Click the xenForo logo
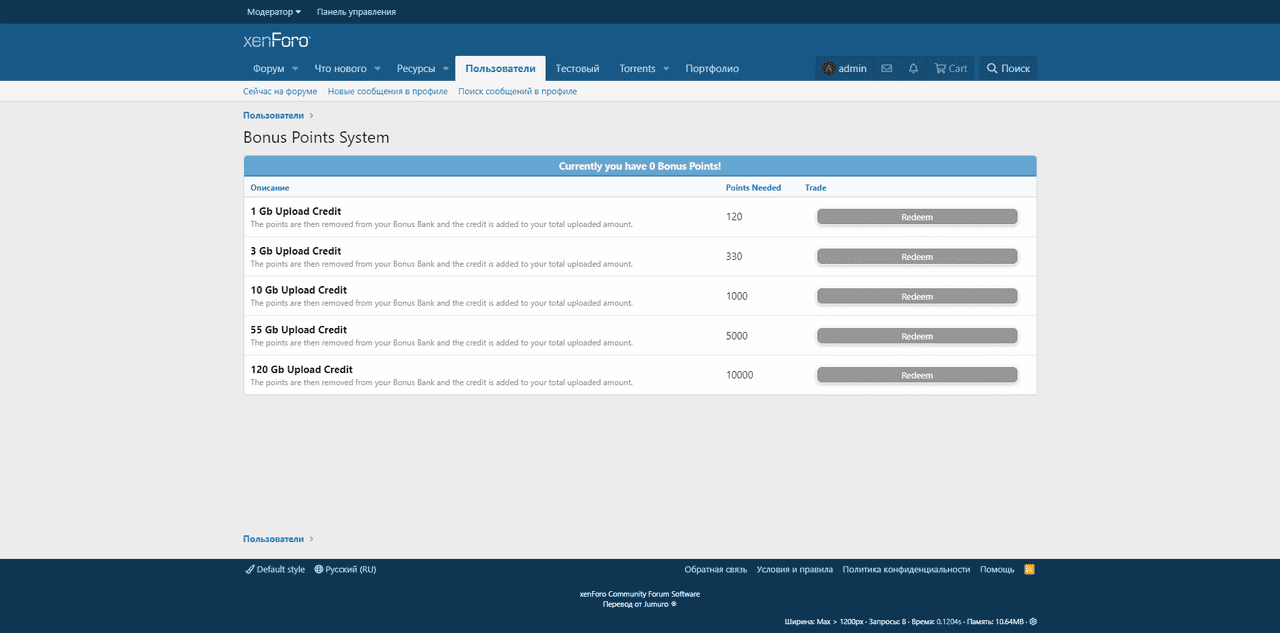The image size is (1280, 633). click(x=277, y=41)
